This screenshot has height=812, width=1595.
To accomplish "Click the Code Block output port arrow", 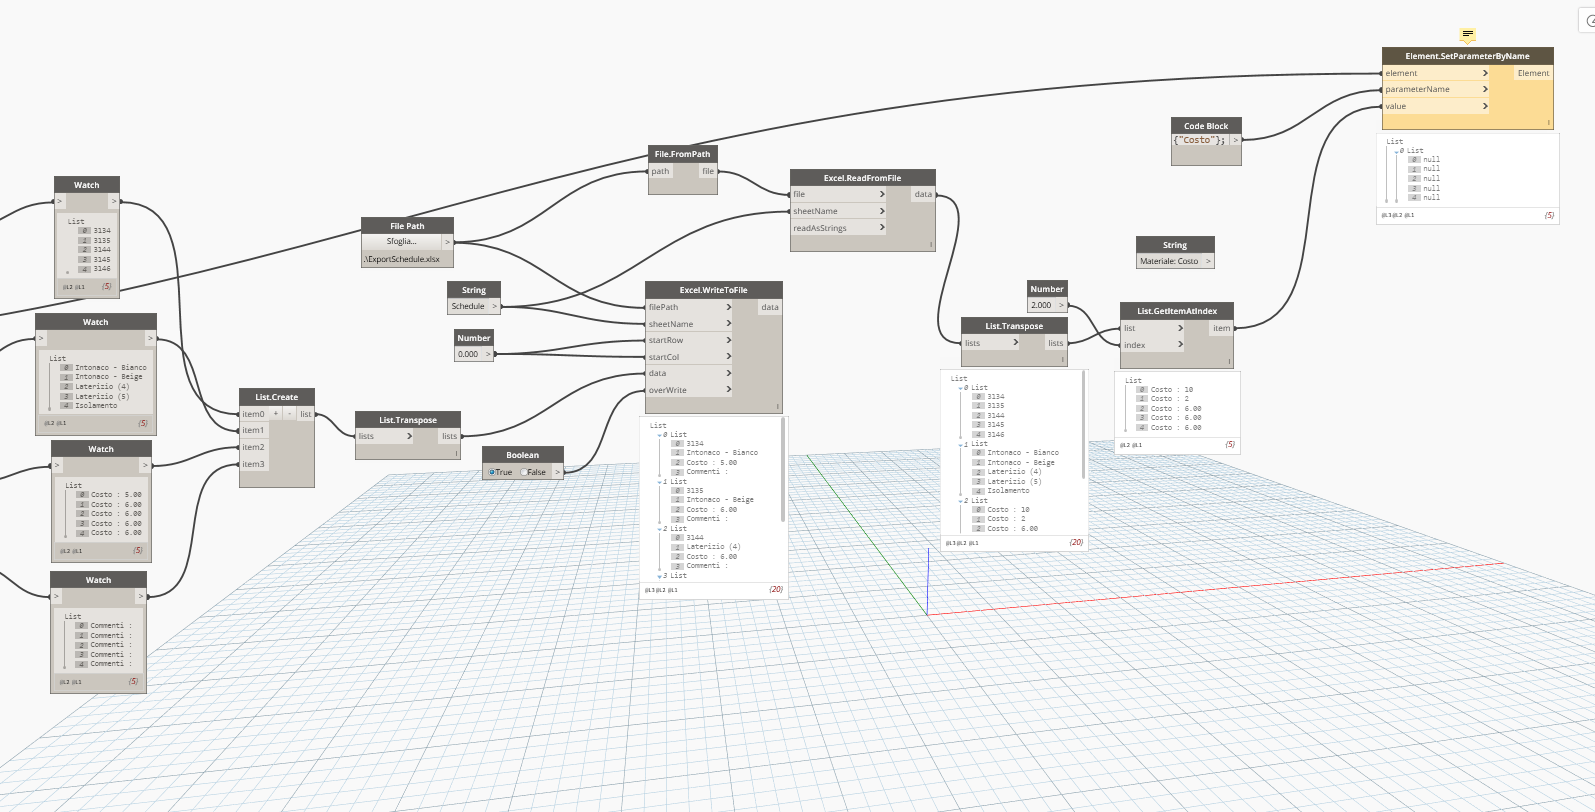I will 1235,140.
